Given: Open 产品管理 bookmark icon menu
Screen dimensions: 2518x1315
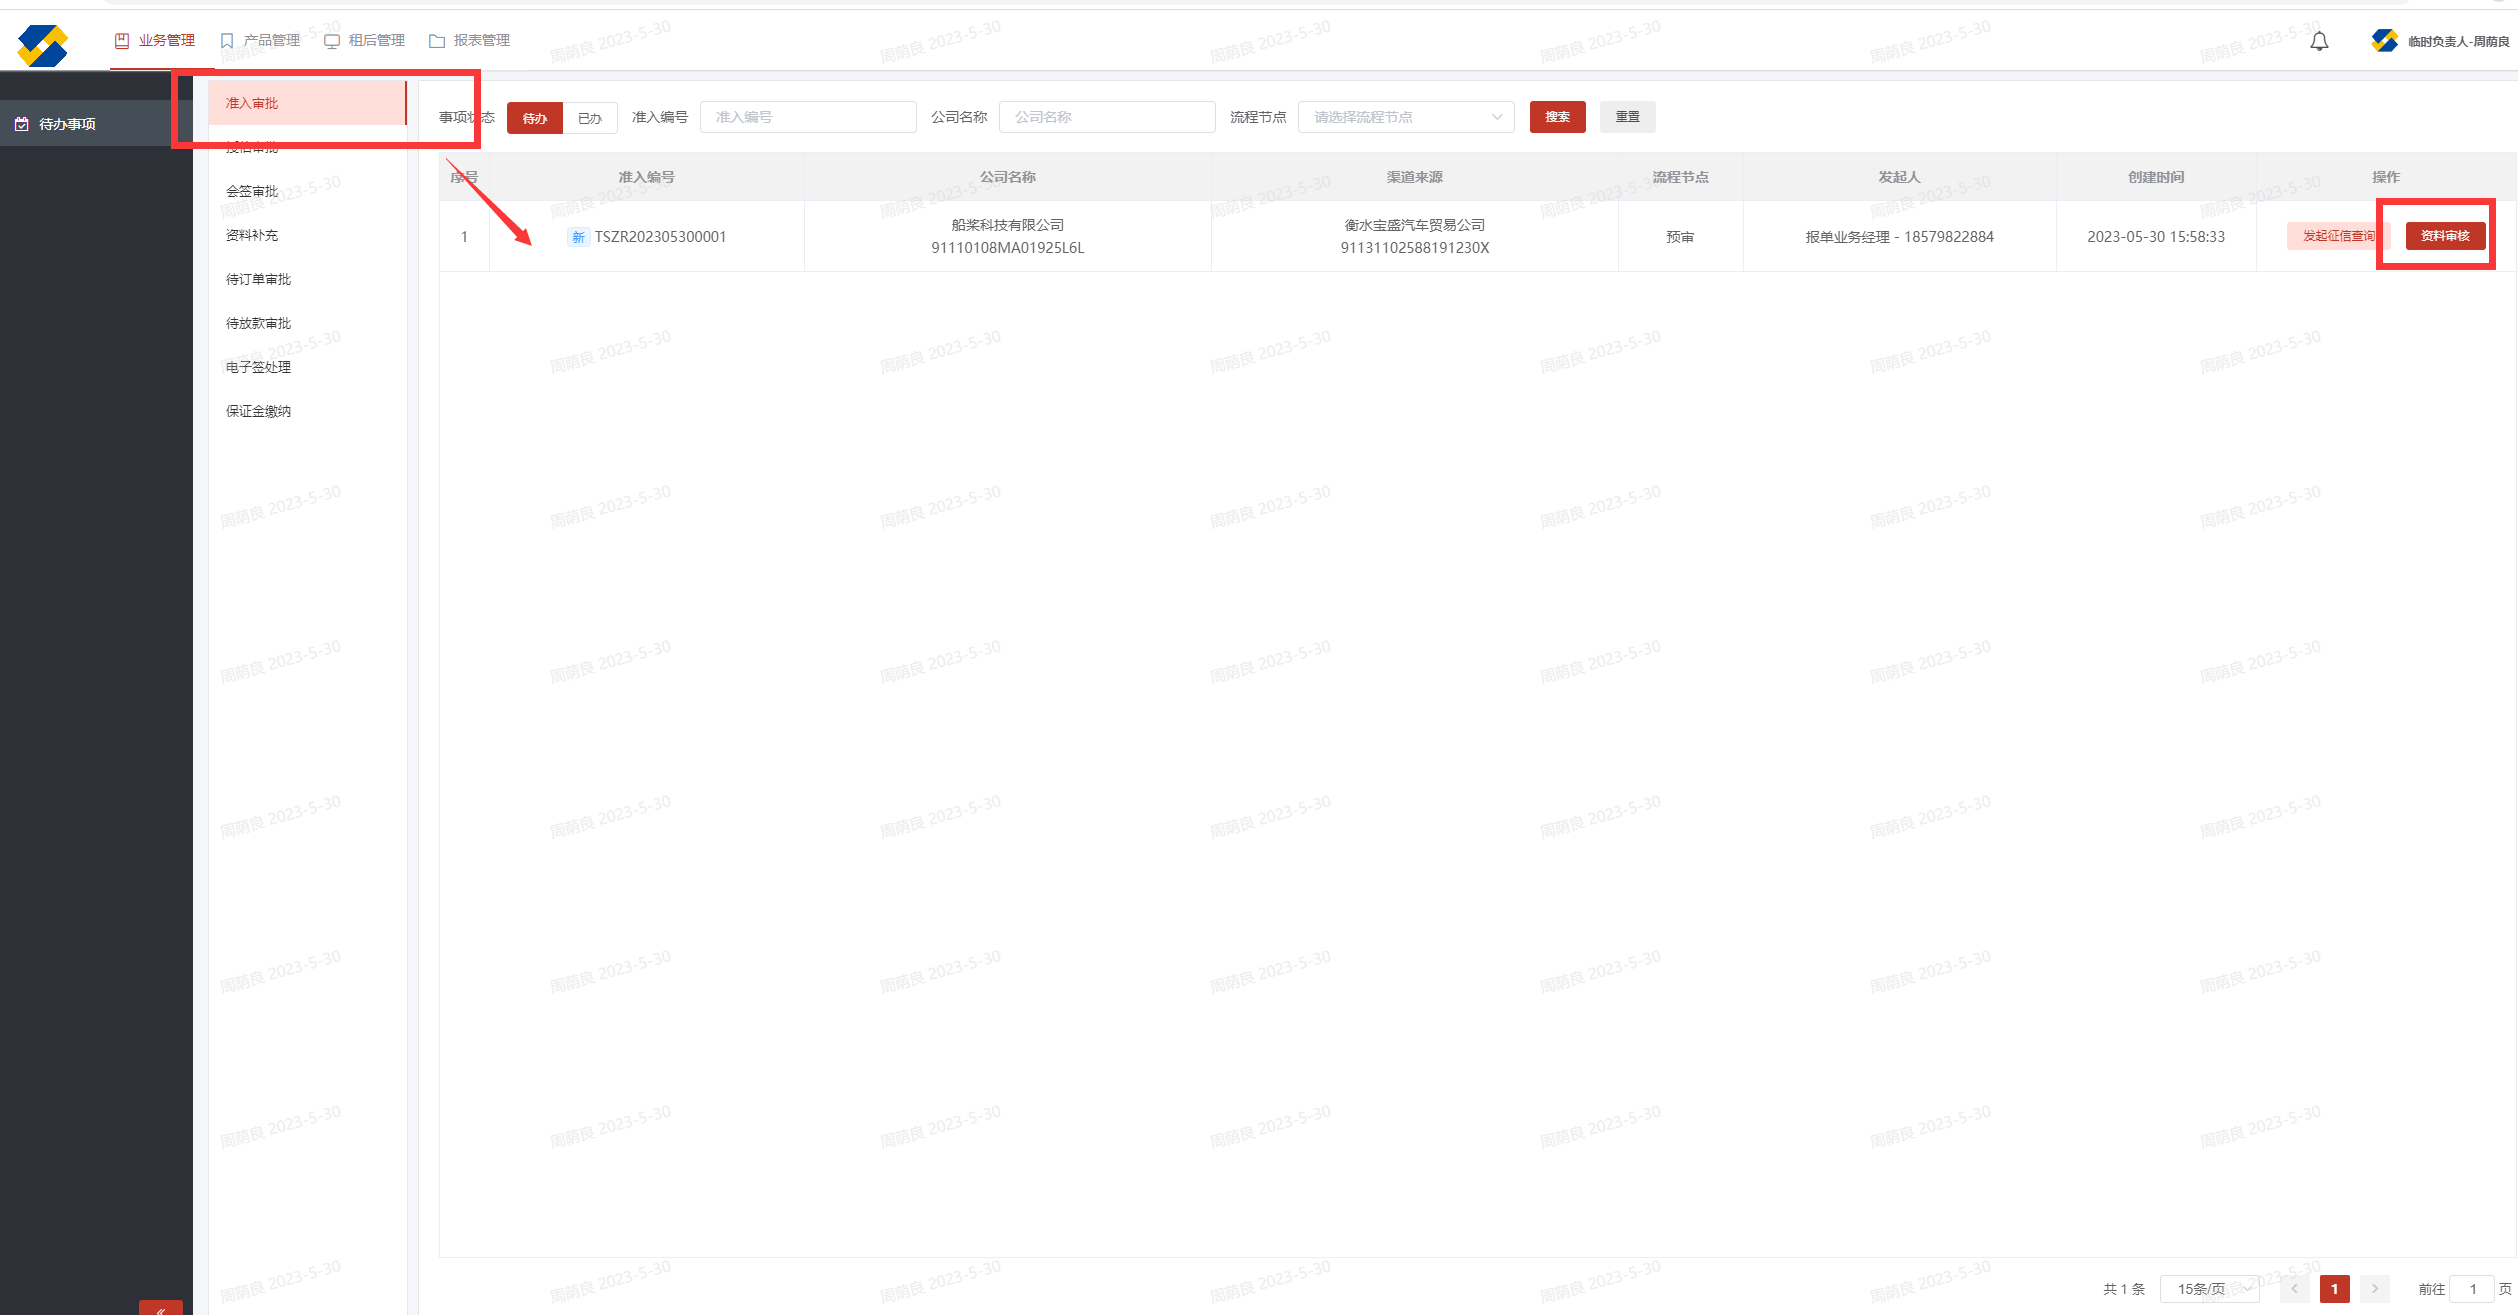Looking at the screenshot, I should point(227,41).
